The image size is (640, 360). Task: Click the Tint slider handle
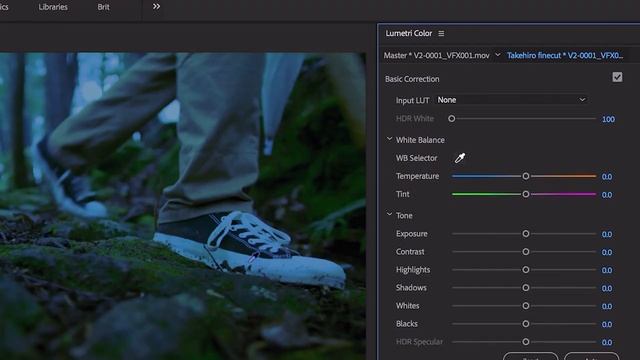point(526,194)
